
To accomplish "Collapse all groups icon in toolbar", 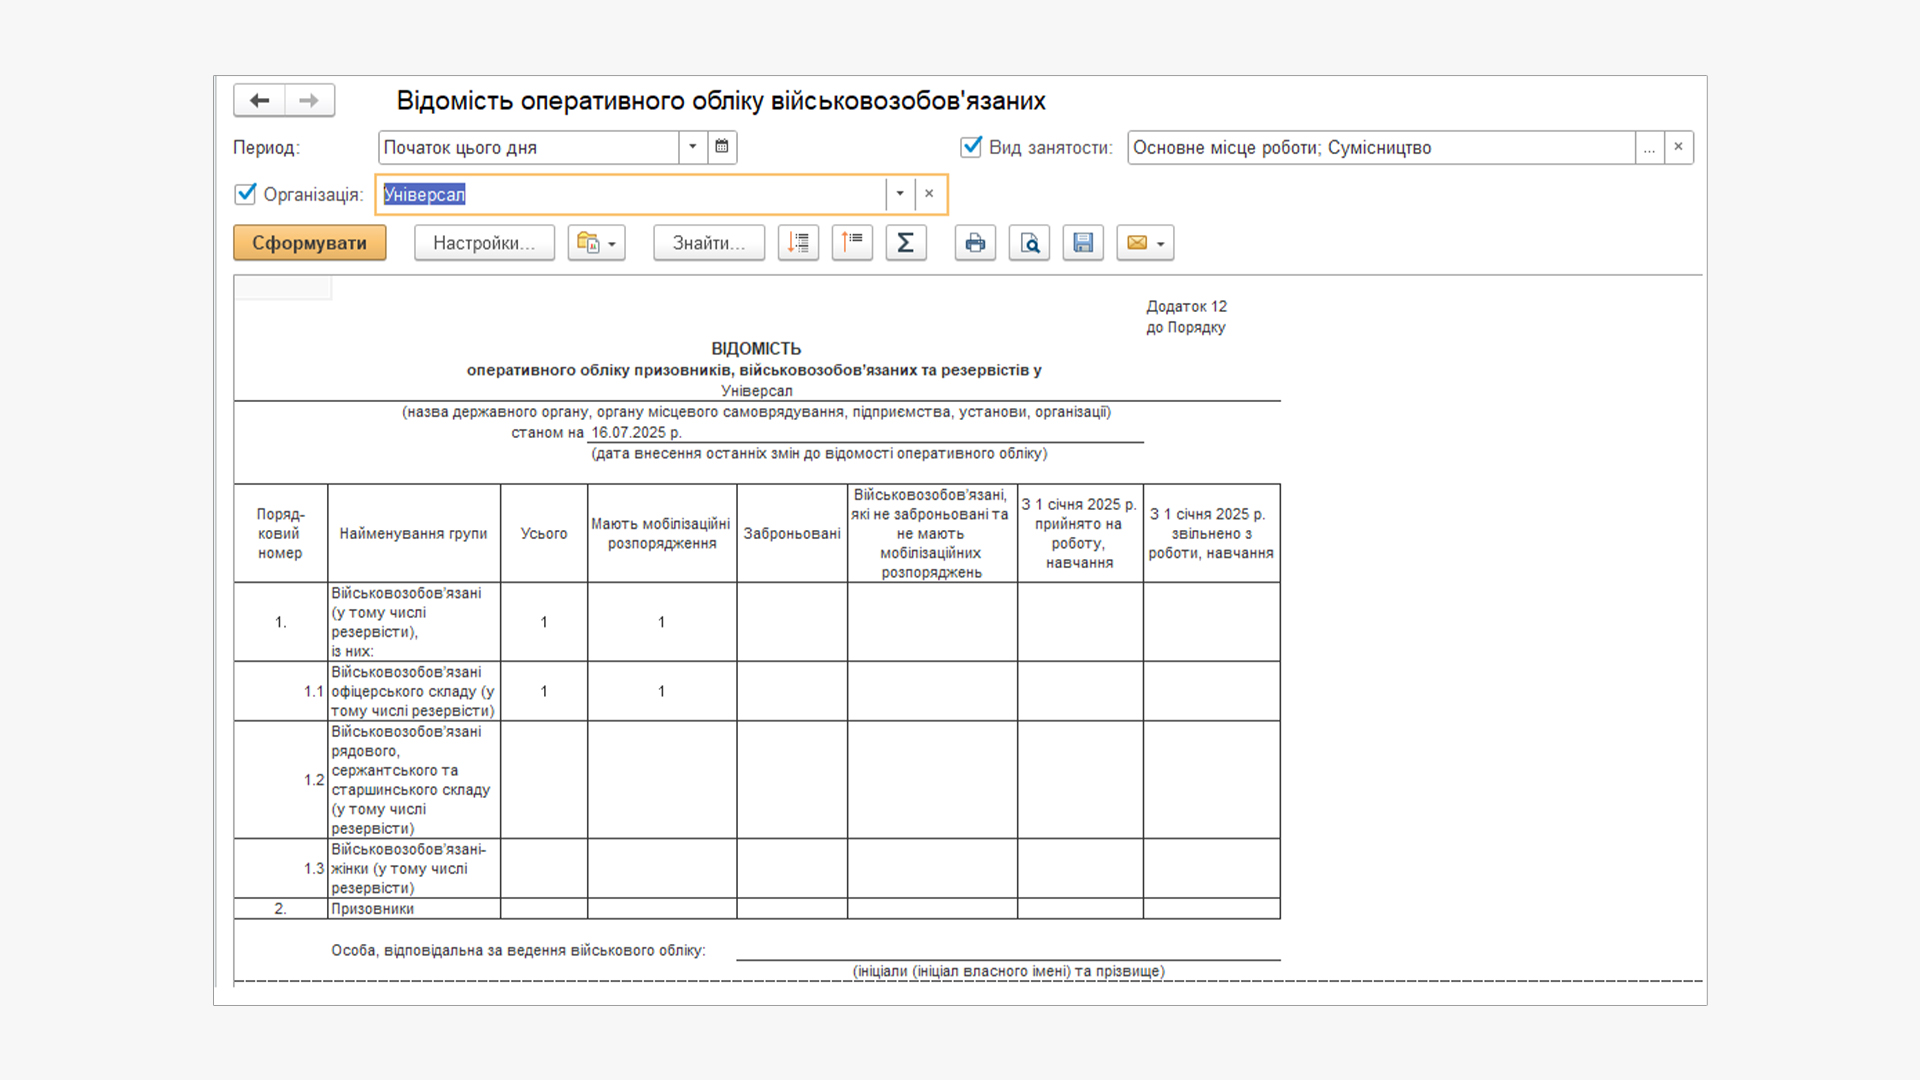I will [852, 243].
